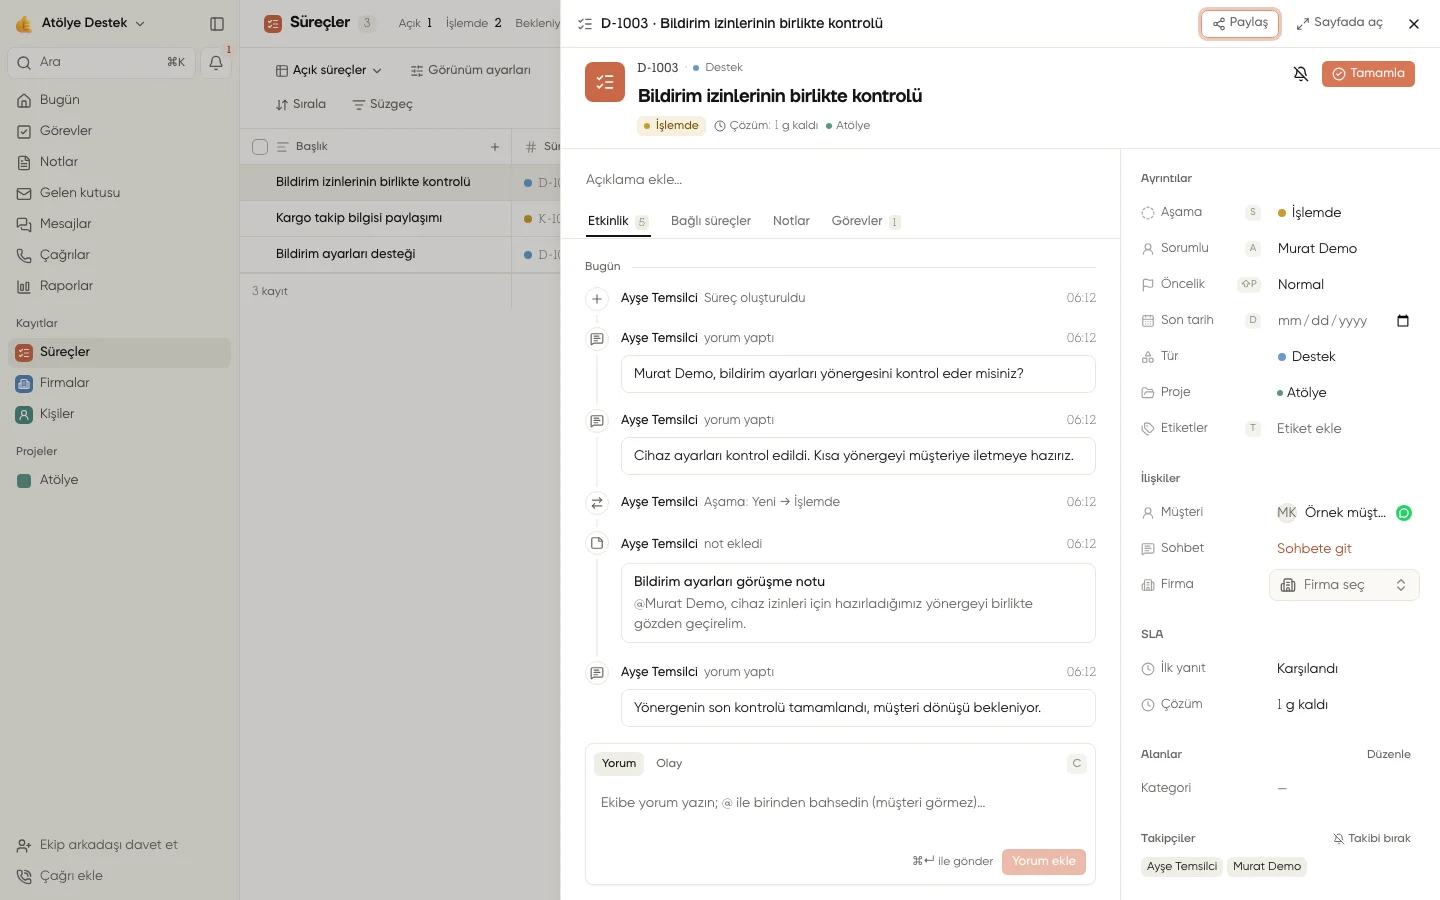
Task: Open panel with Sayfada aç
Action: (1339, 23)
